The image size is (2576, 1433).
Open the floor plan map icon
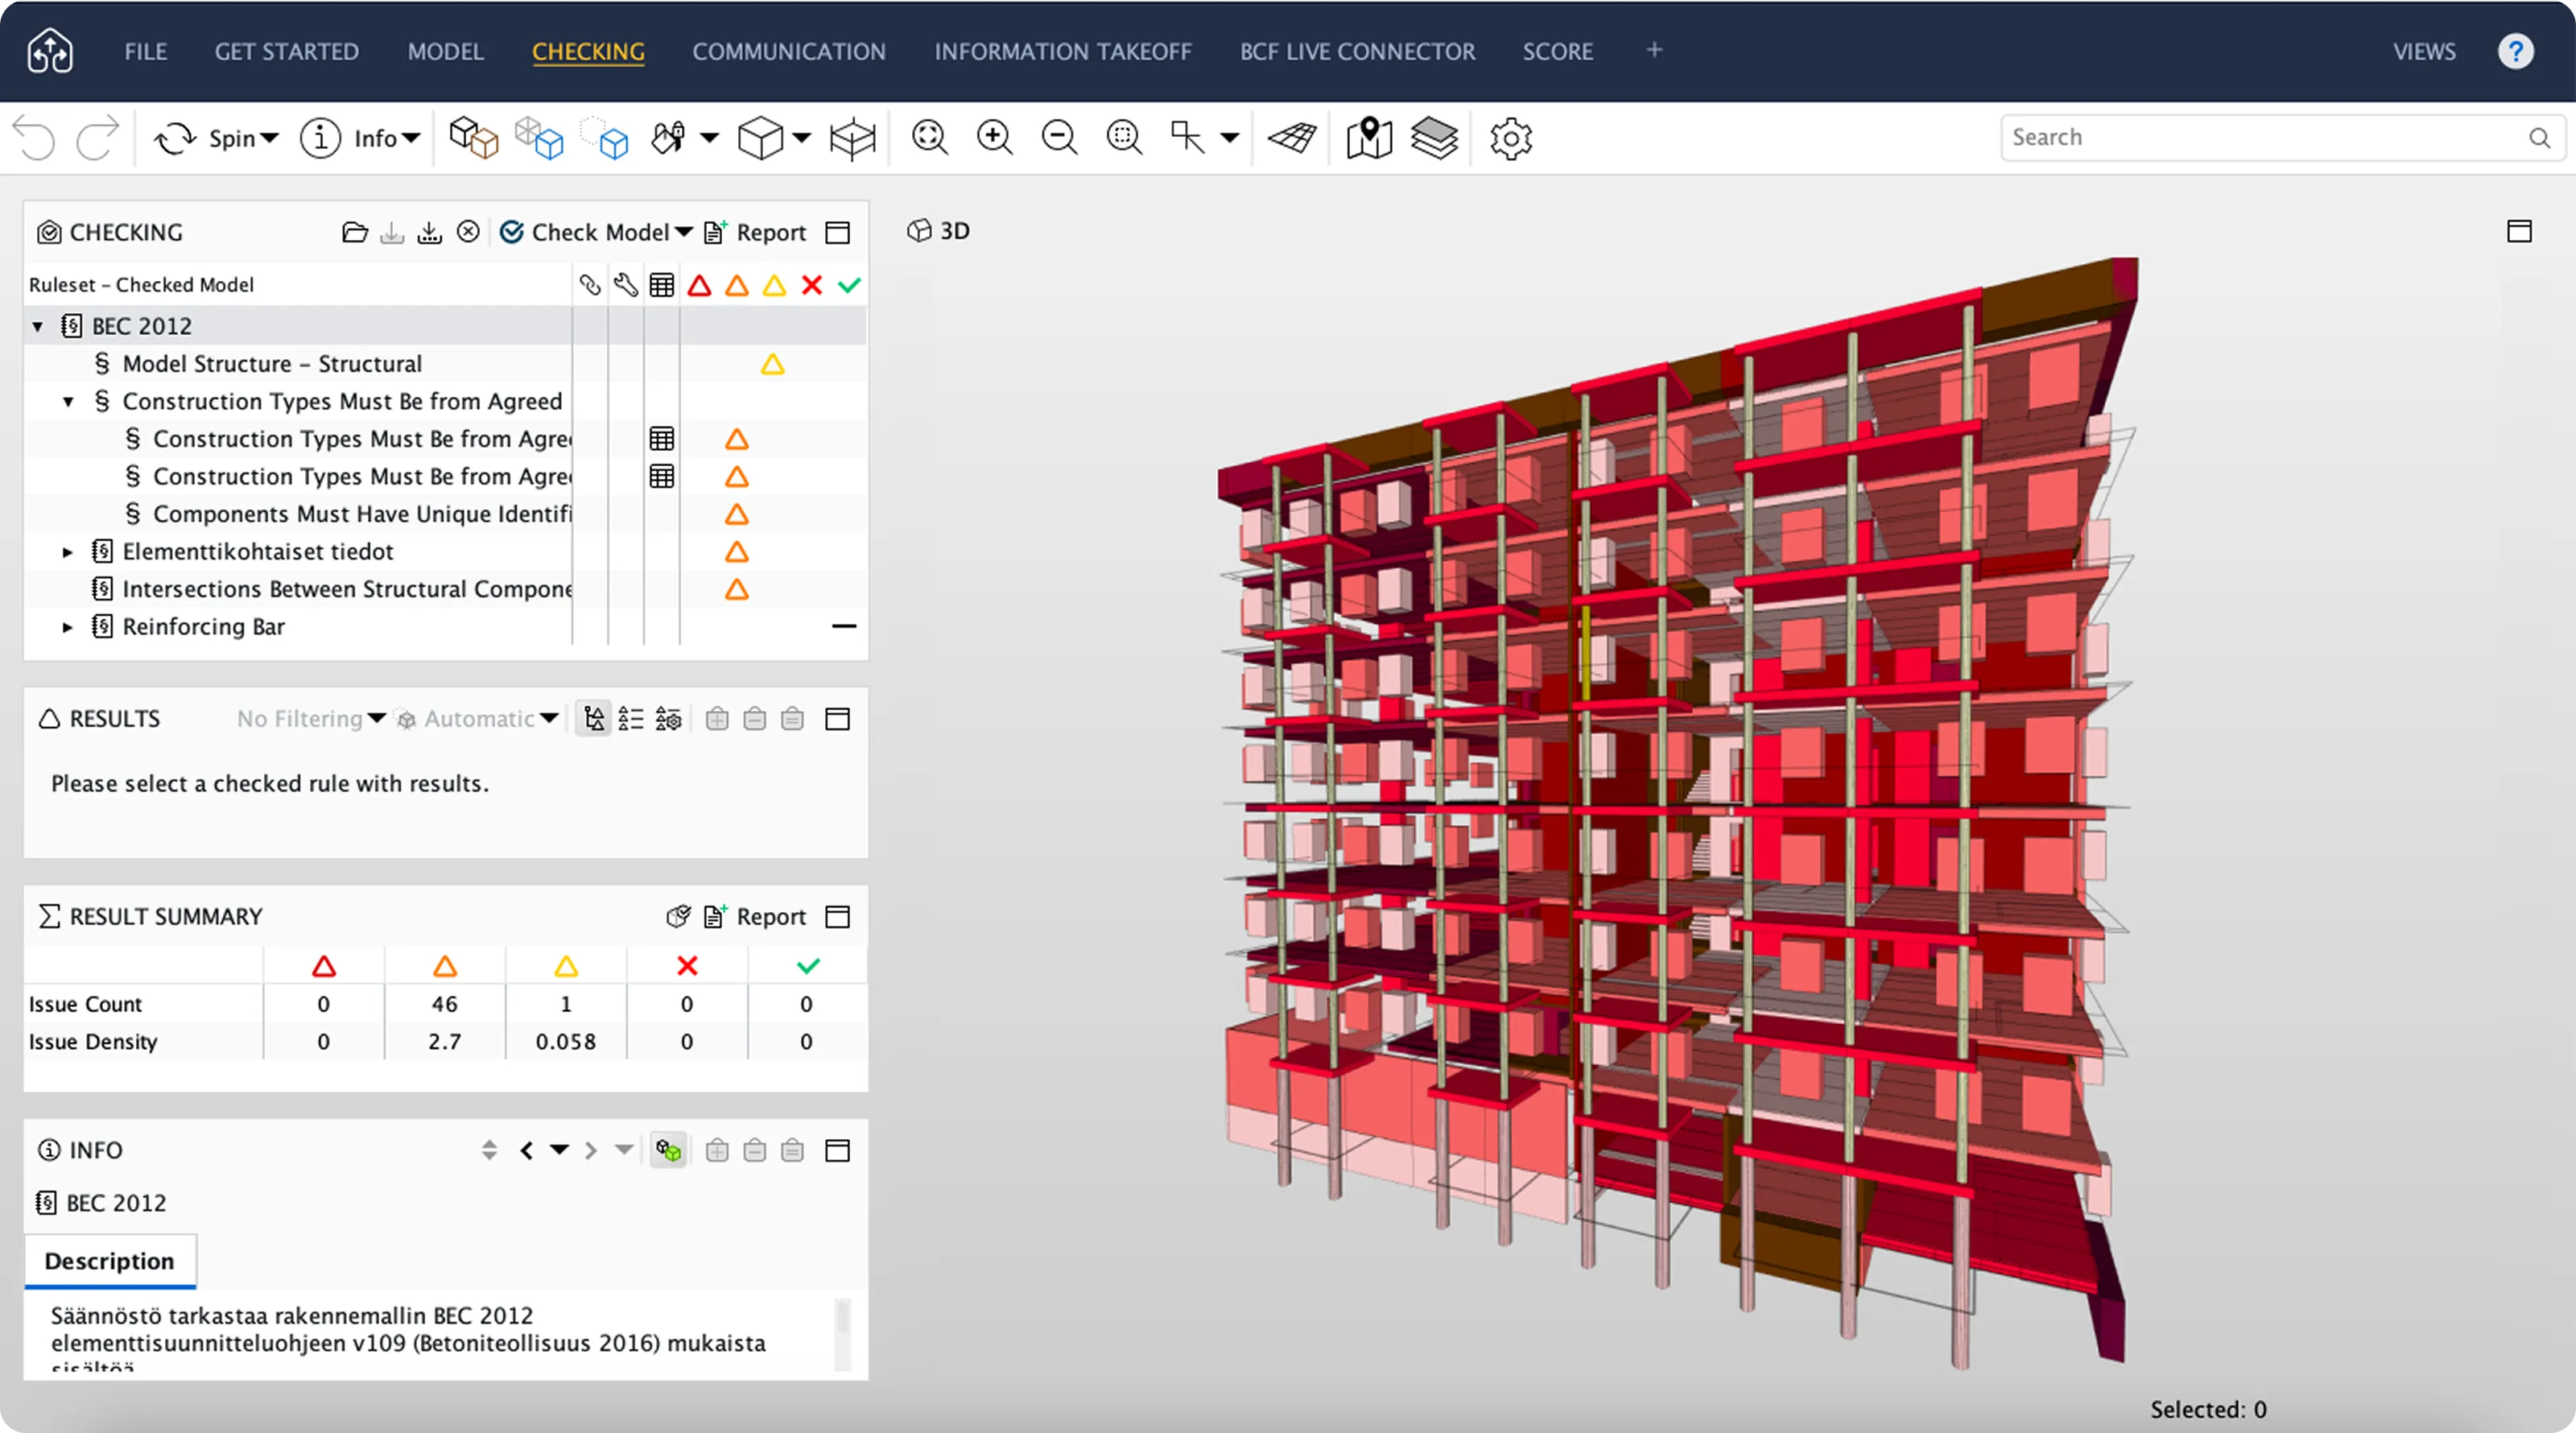[x=1369, y=138]
